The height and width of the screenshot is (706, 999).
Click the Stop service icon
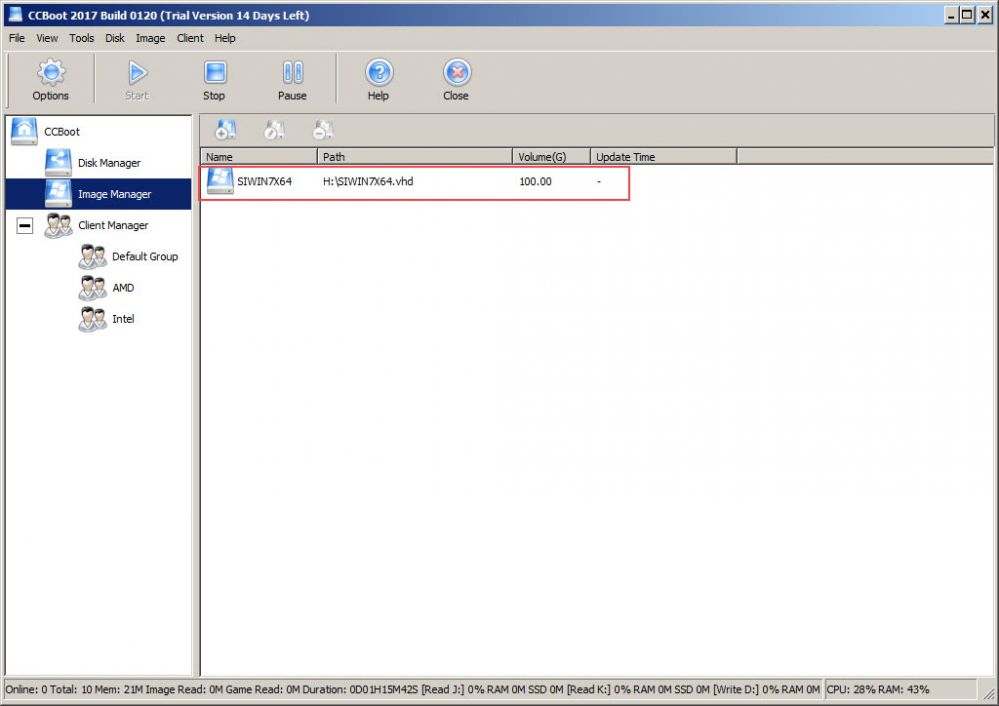click(x=215, y=72)
